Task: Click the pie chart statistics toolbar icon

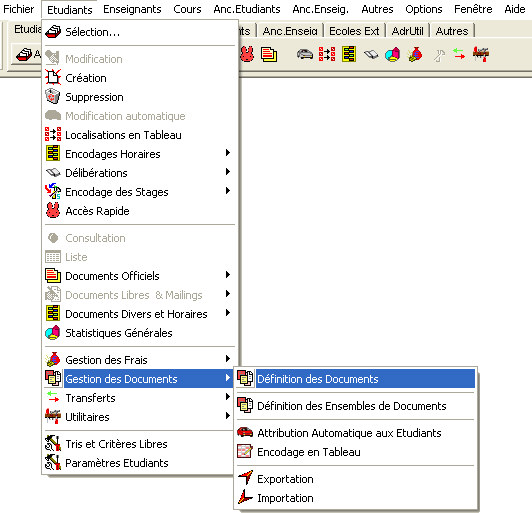Action: (x=393, y=54)
